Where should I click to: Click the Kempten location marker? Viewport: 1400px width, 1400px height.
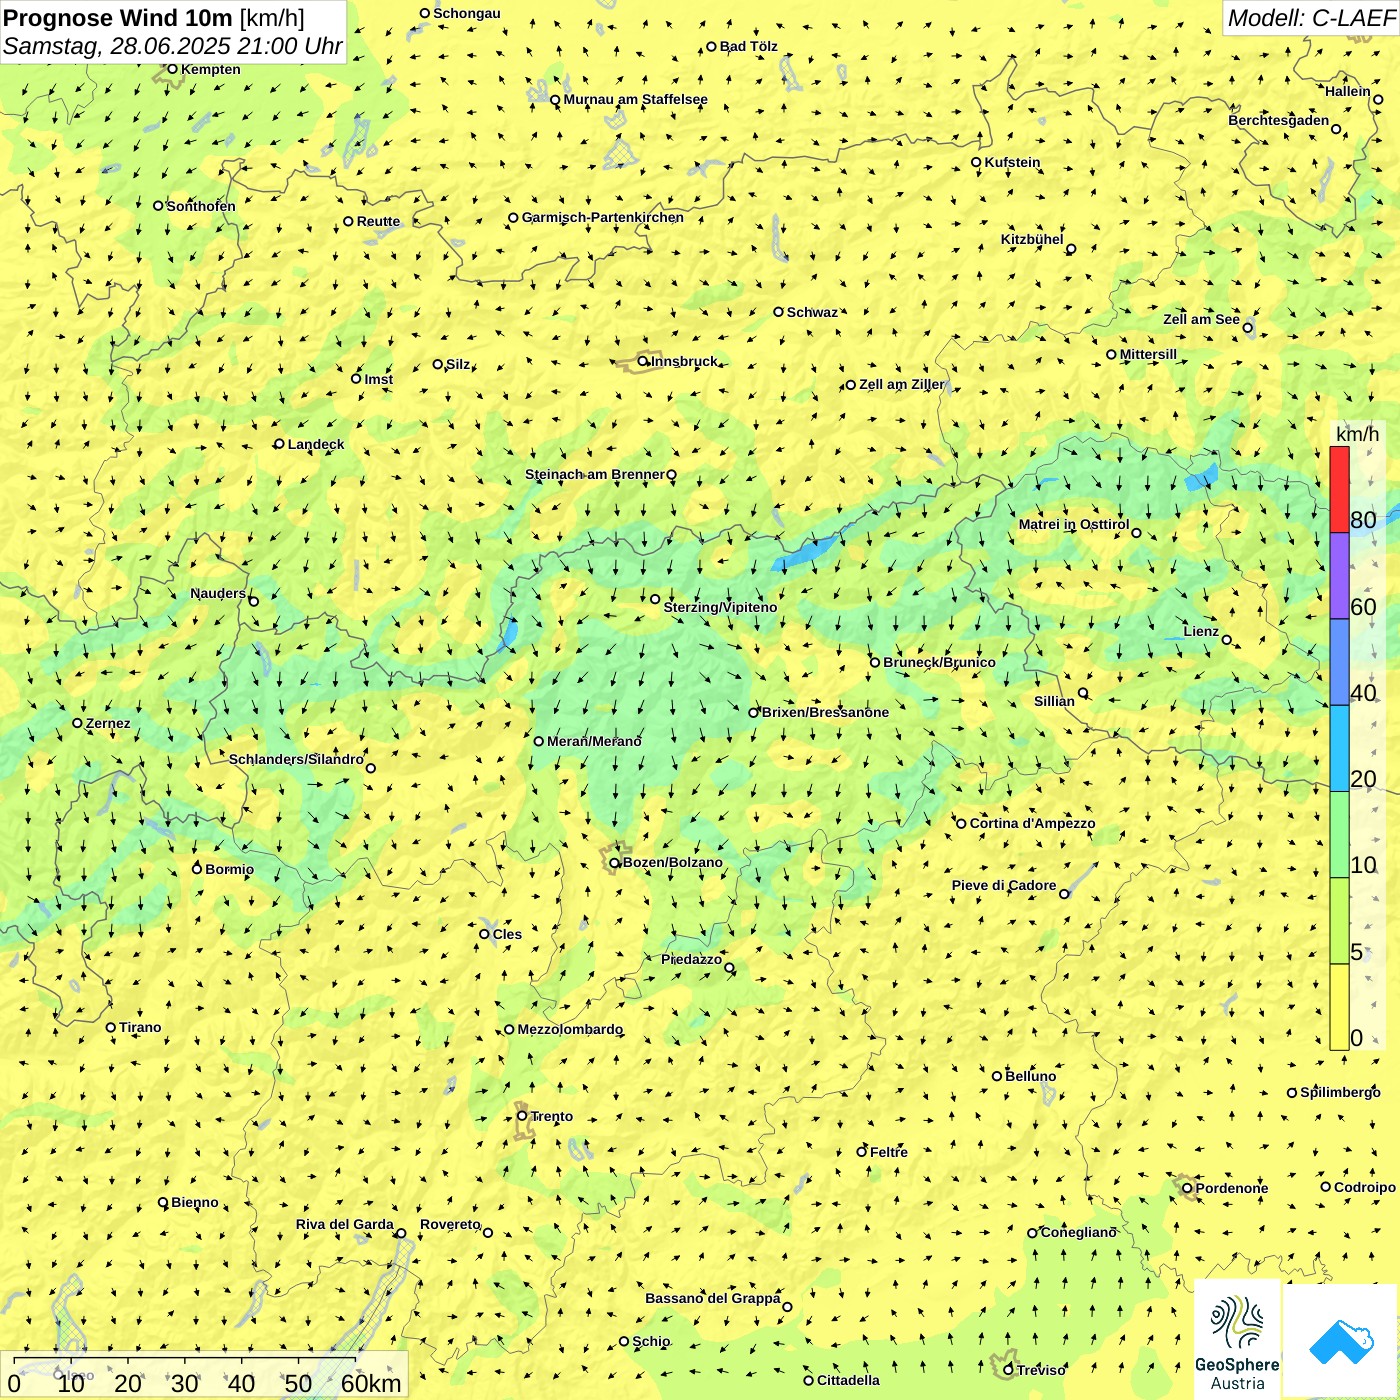172,69
